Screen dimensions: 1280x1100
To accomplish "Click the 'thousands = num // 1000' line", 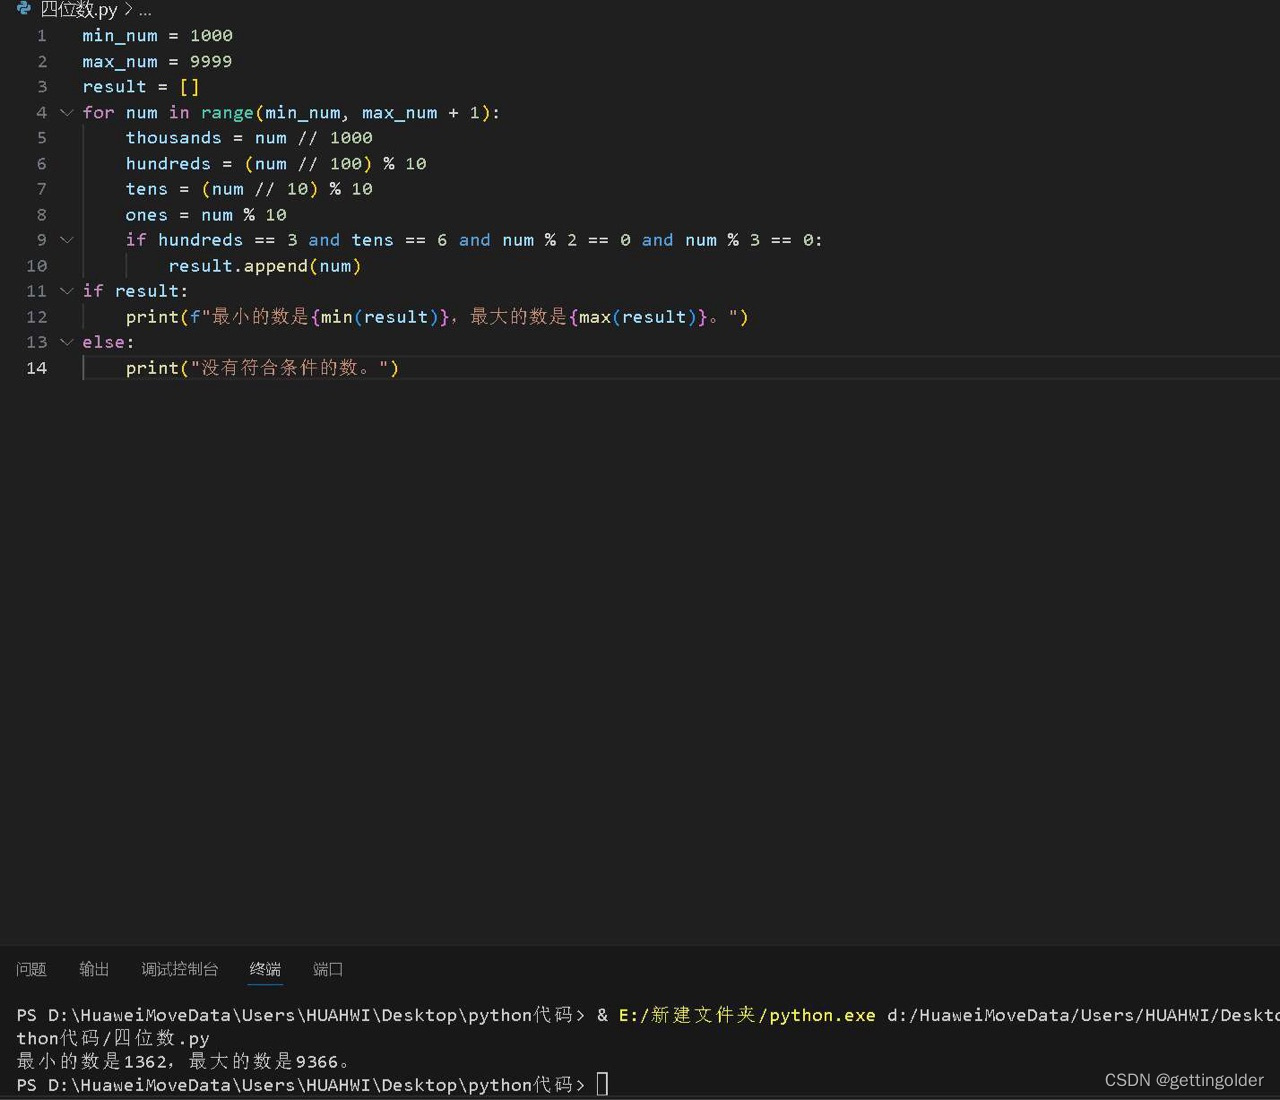I will tap(249, 138).
